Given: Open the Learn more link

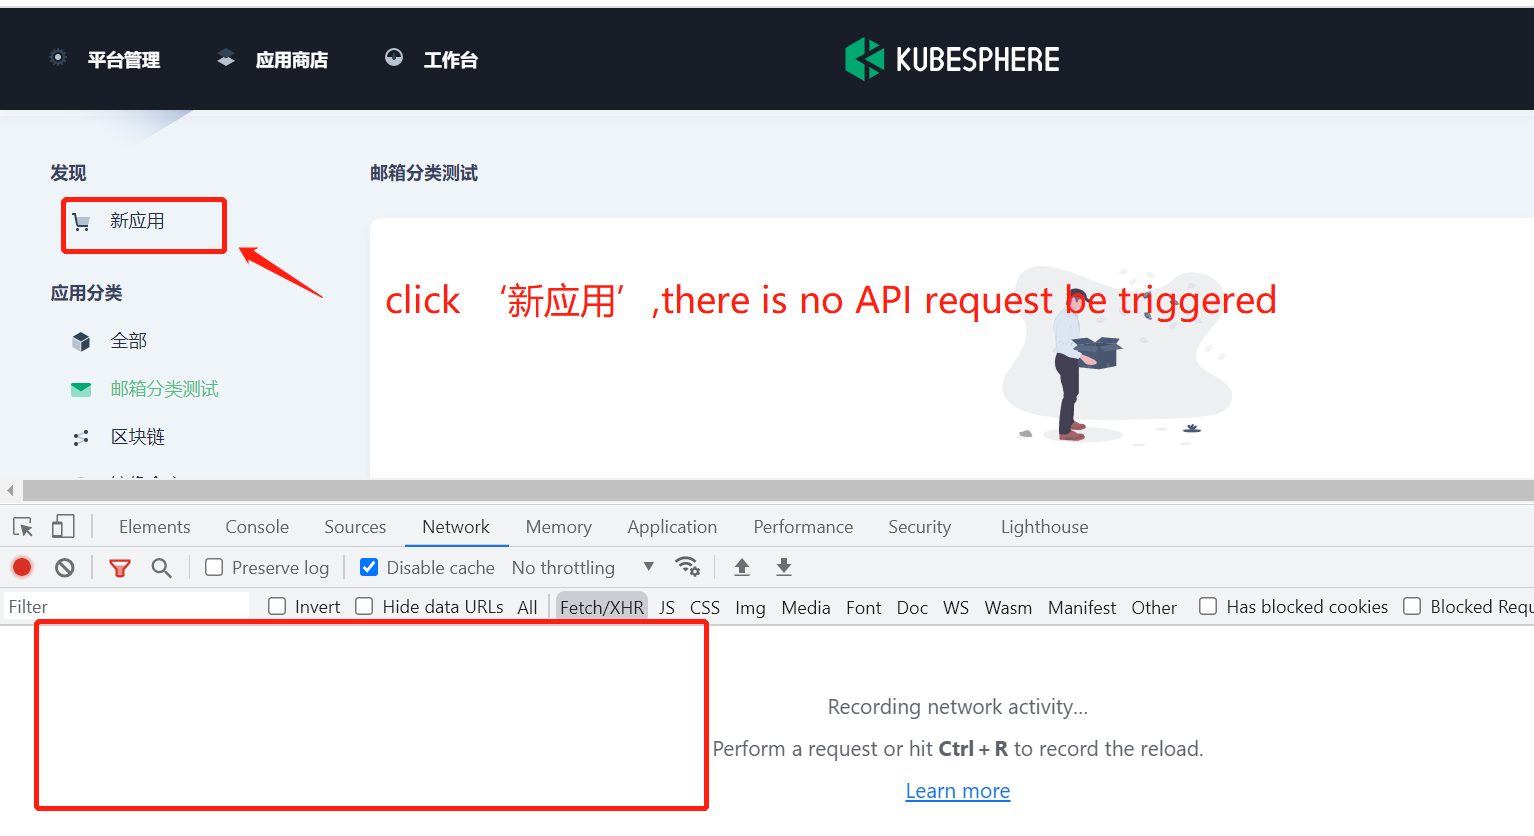Looking at the screenshot, I should 956,790.
